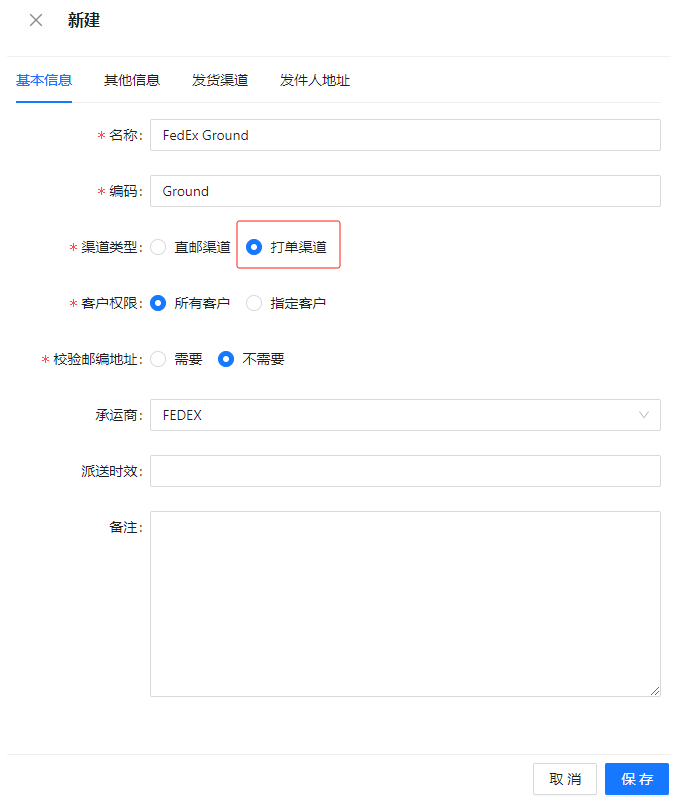Click the blue 保存 button
The height and width of the screenshot is (807, 698).
(x=637, y=779)
